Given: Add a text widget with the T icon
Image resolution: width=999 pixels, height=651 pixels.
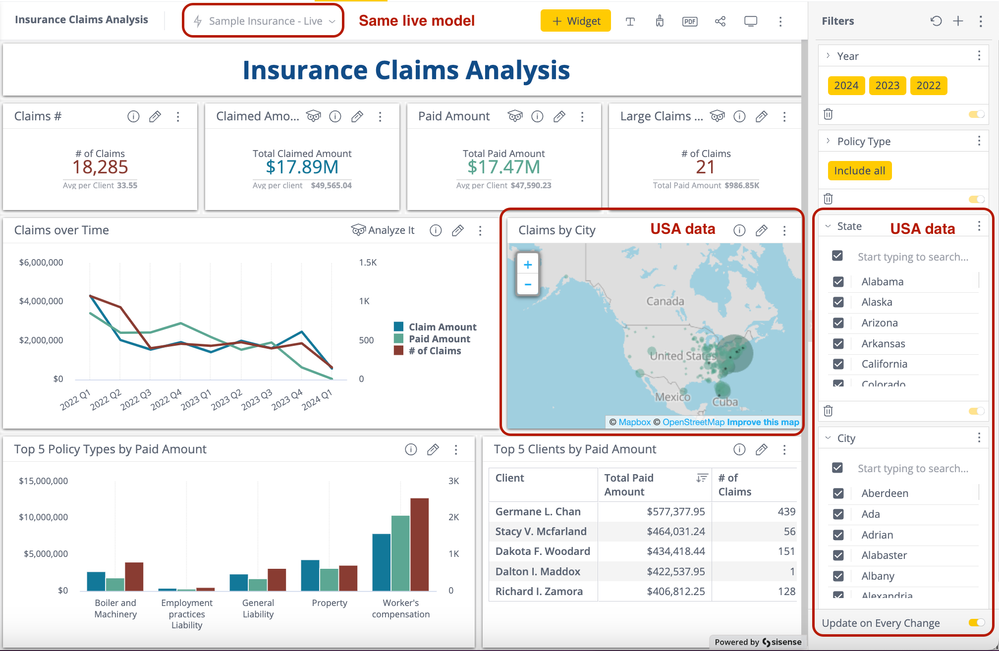Looking at the screenshot, I should pyautogui.click(x=630, y=21).
